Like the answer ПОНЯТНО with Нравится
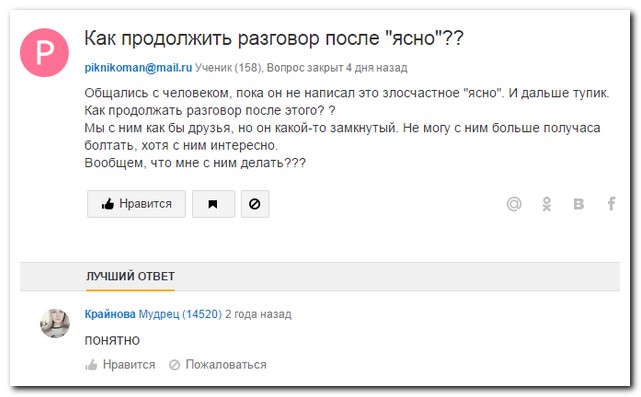The height and width of the screenshot is (397, 641). coord(120,364)
